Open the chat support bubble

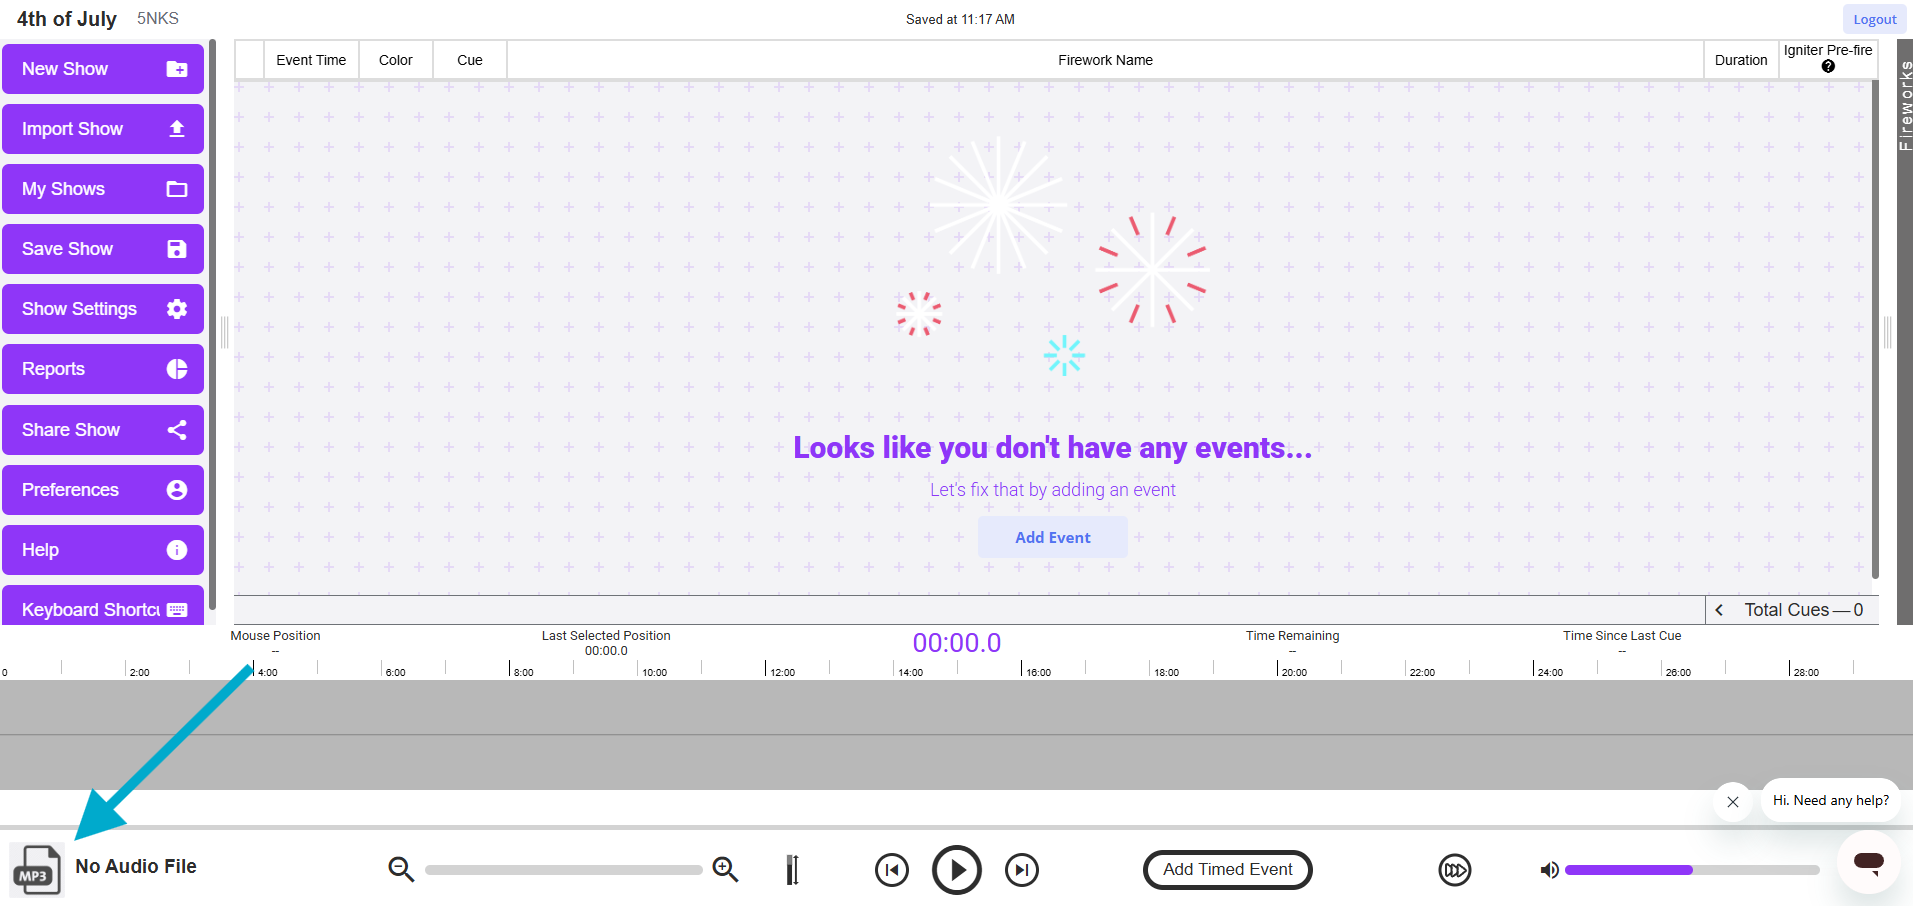pyautogui.click(x=1868, y=862)
